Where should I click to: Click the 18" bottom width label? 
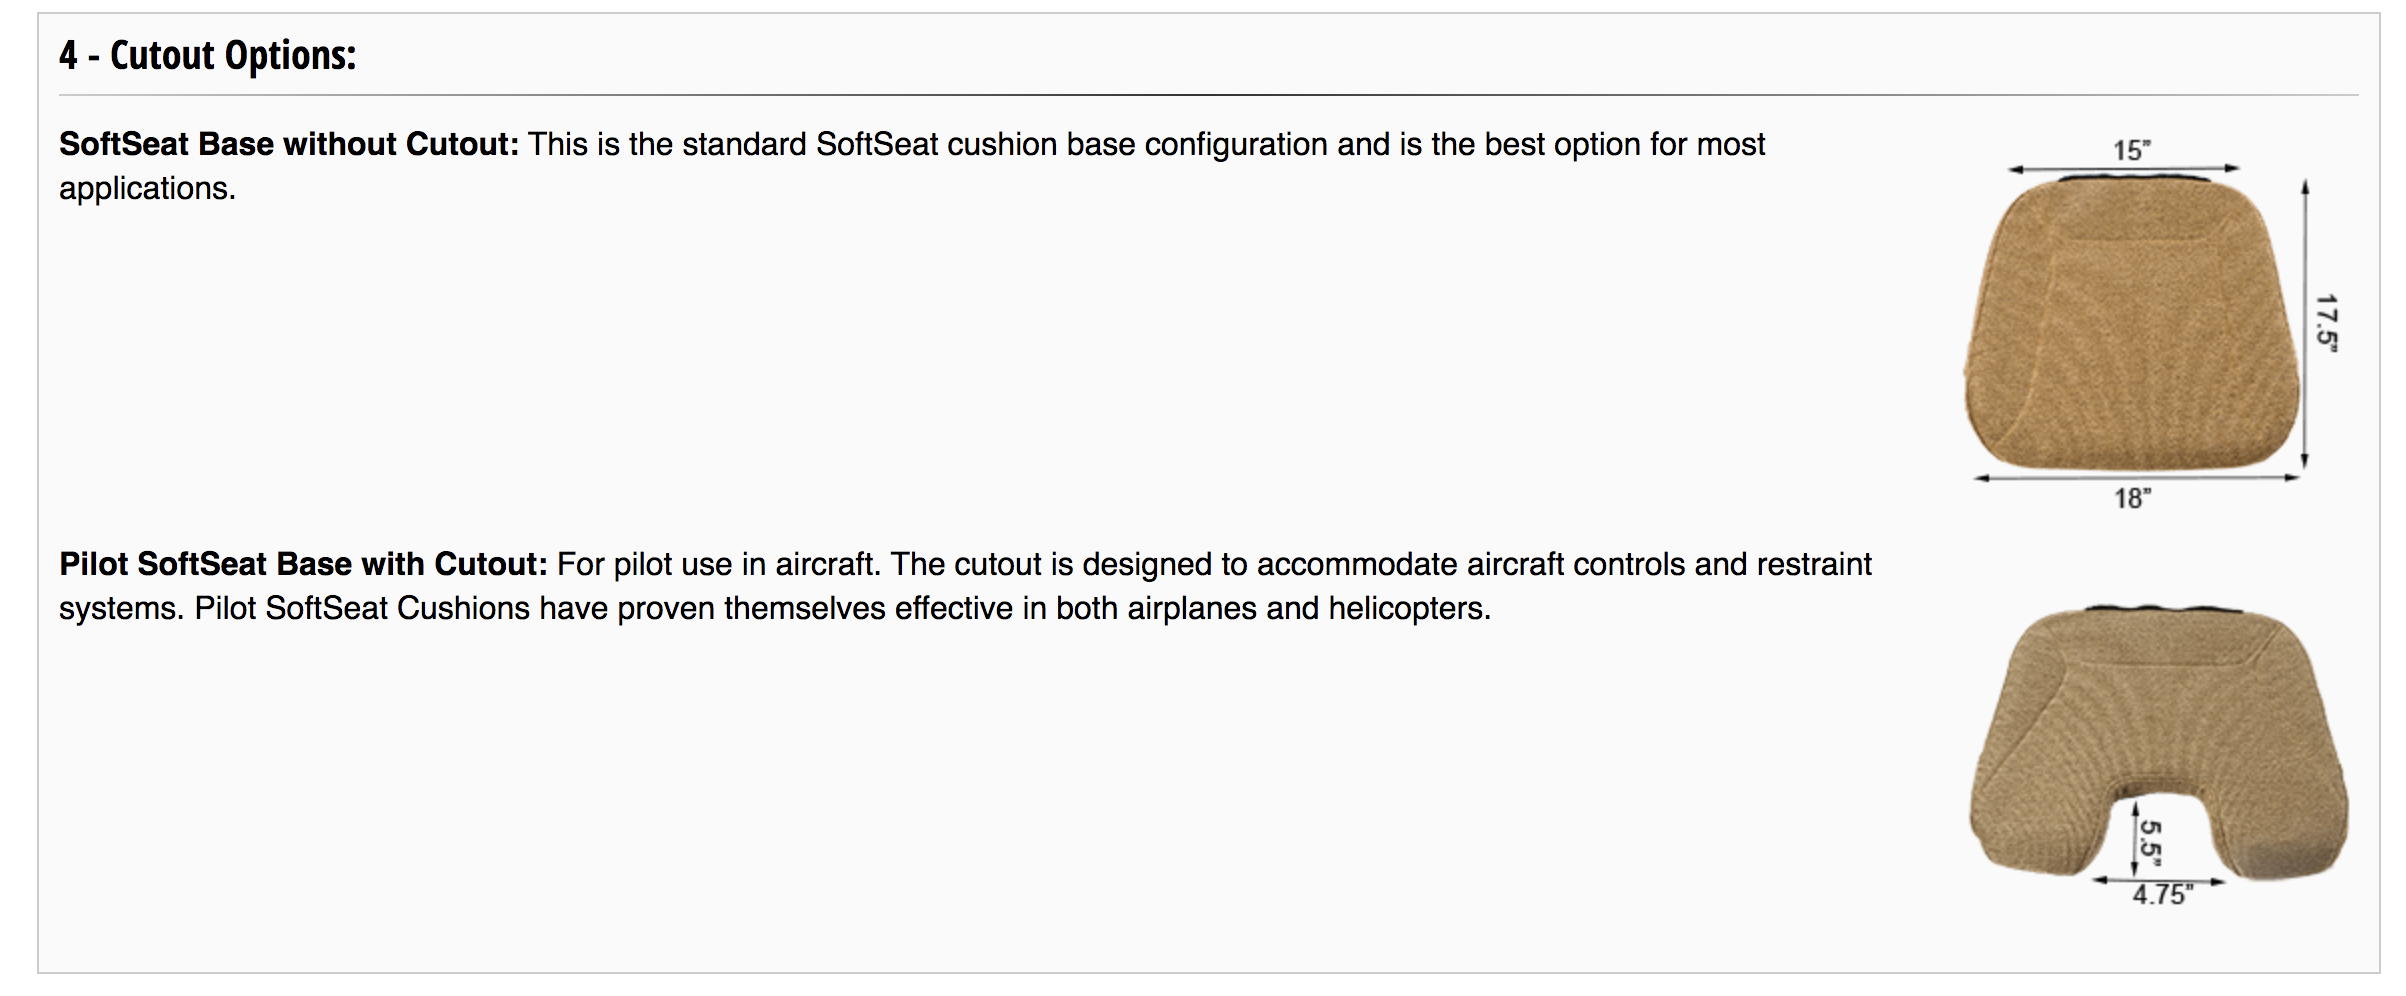(2132, 498)
